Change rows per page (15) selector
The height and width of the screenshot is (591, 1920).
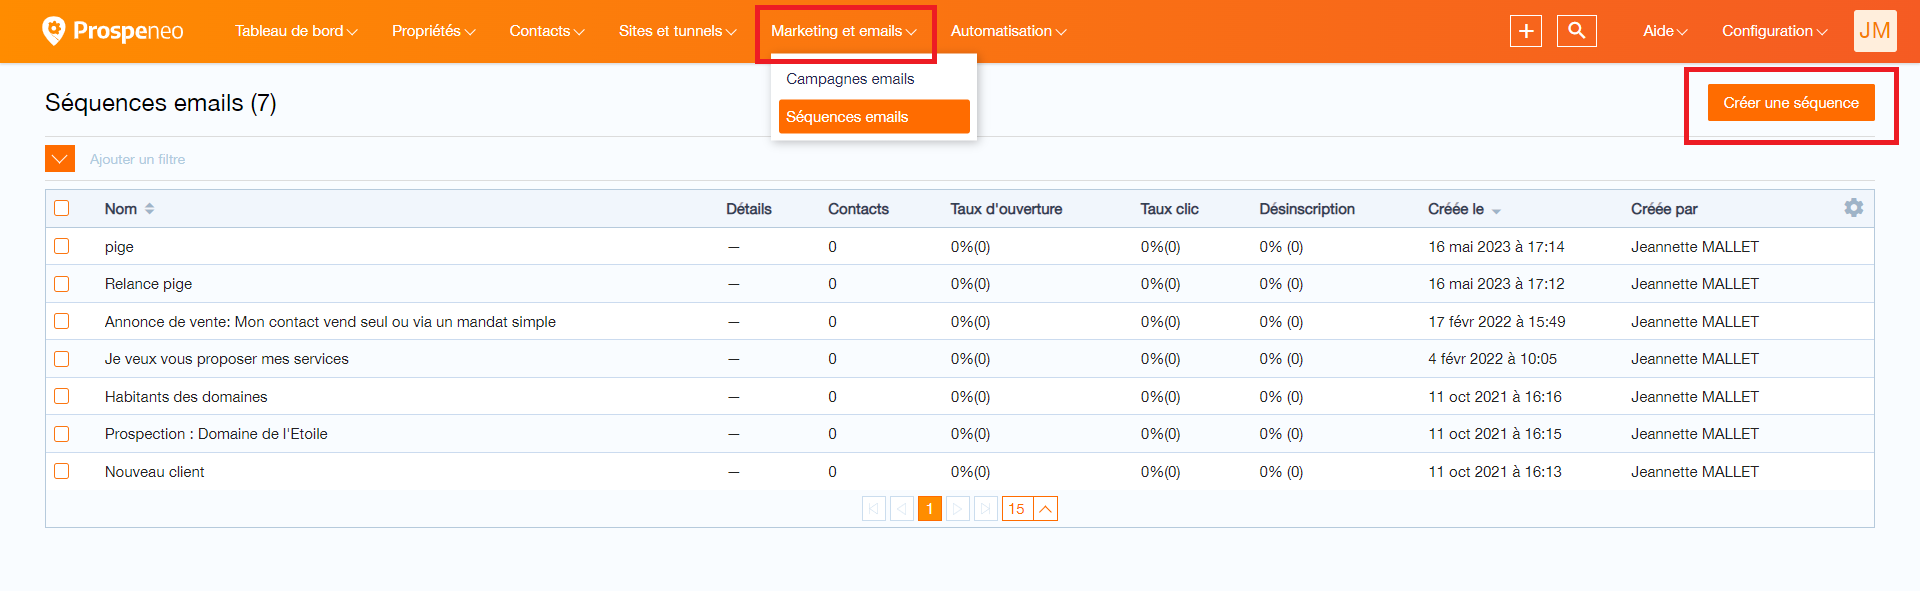click(1030, 509)
